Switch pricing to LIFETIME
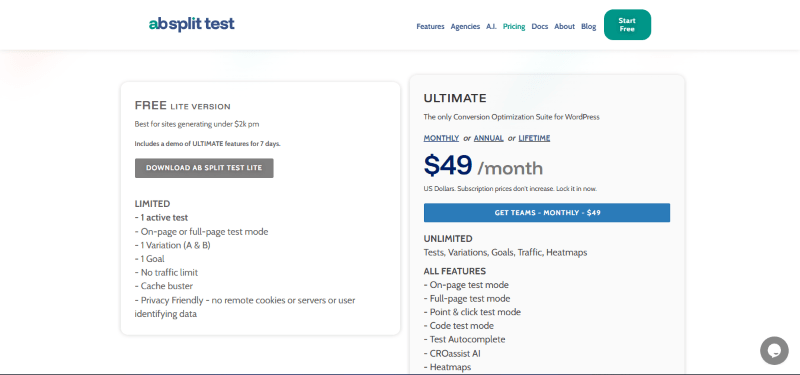800x375 pixels. pos(534,138)
